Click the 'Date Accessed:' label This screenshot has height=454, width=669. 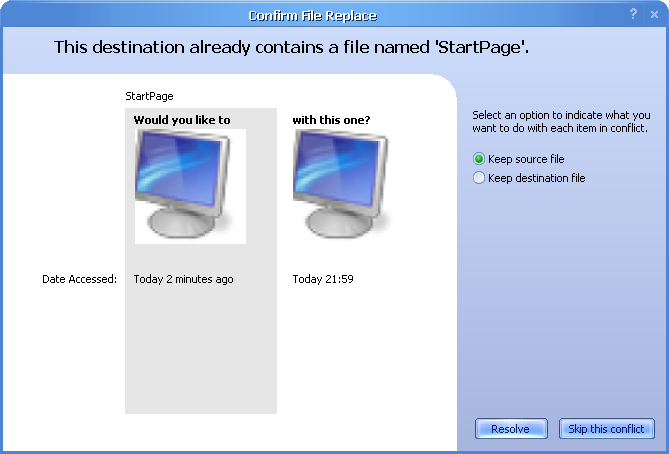(x=79, y=279)
